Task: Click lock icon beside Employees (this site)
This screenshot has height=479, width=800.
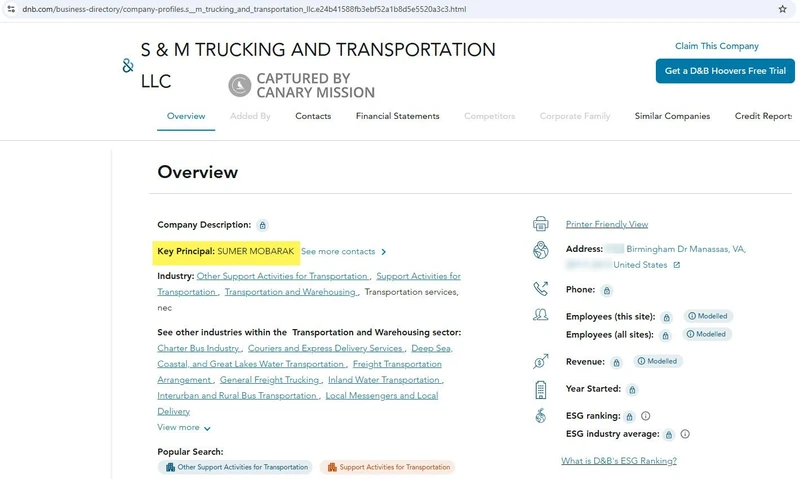Action: click(666, 317)
